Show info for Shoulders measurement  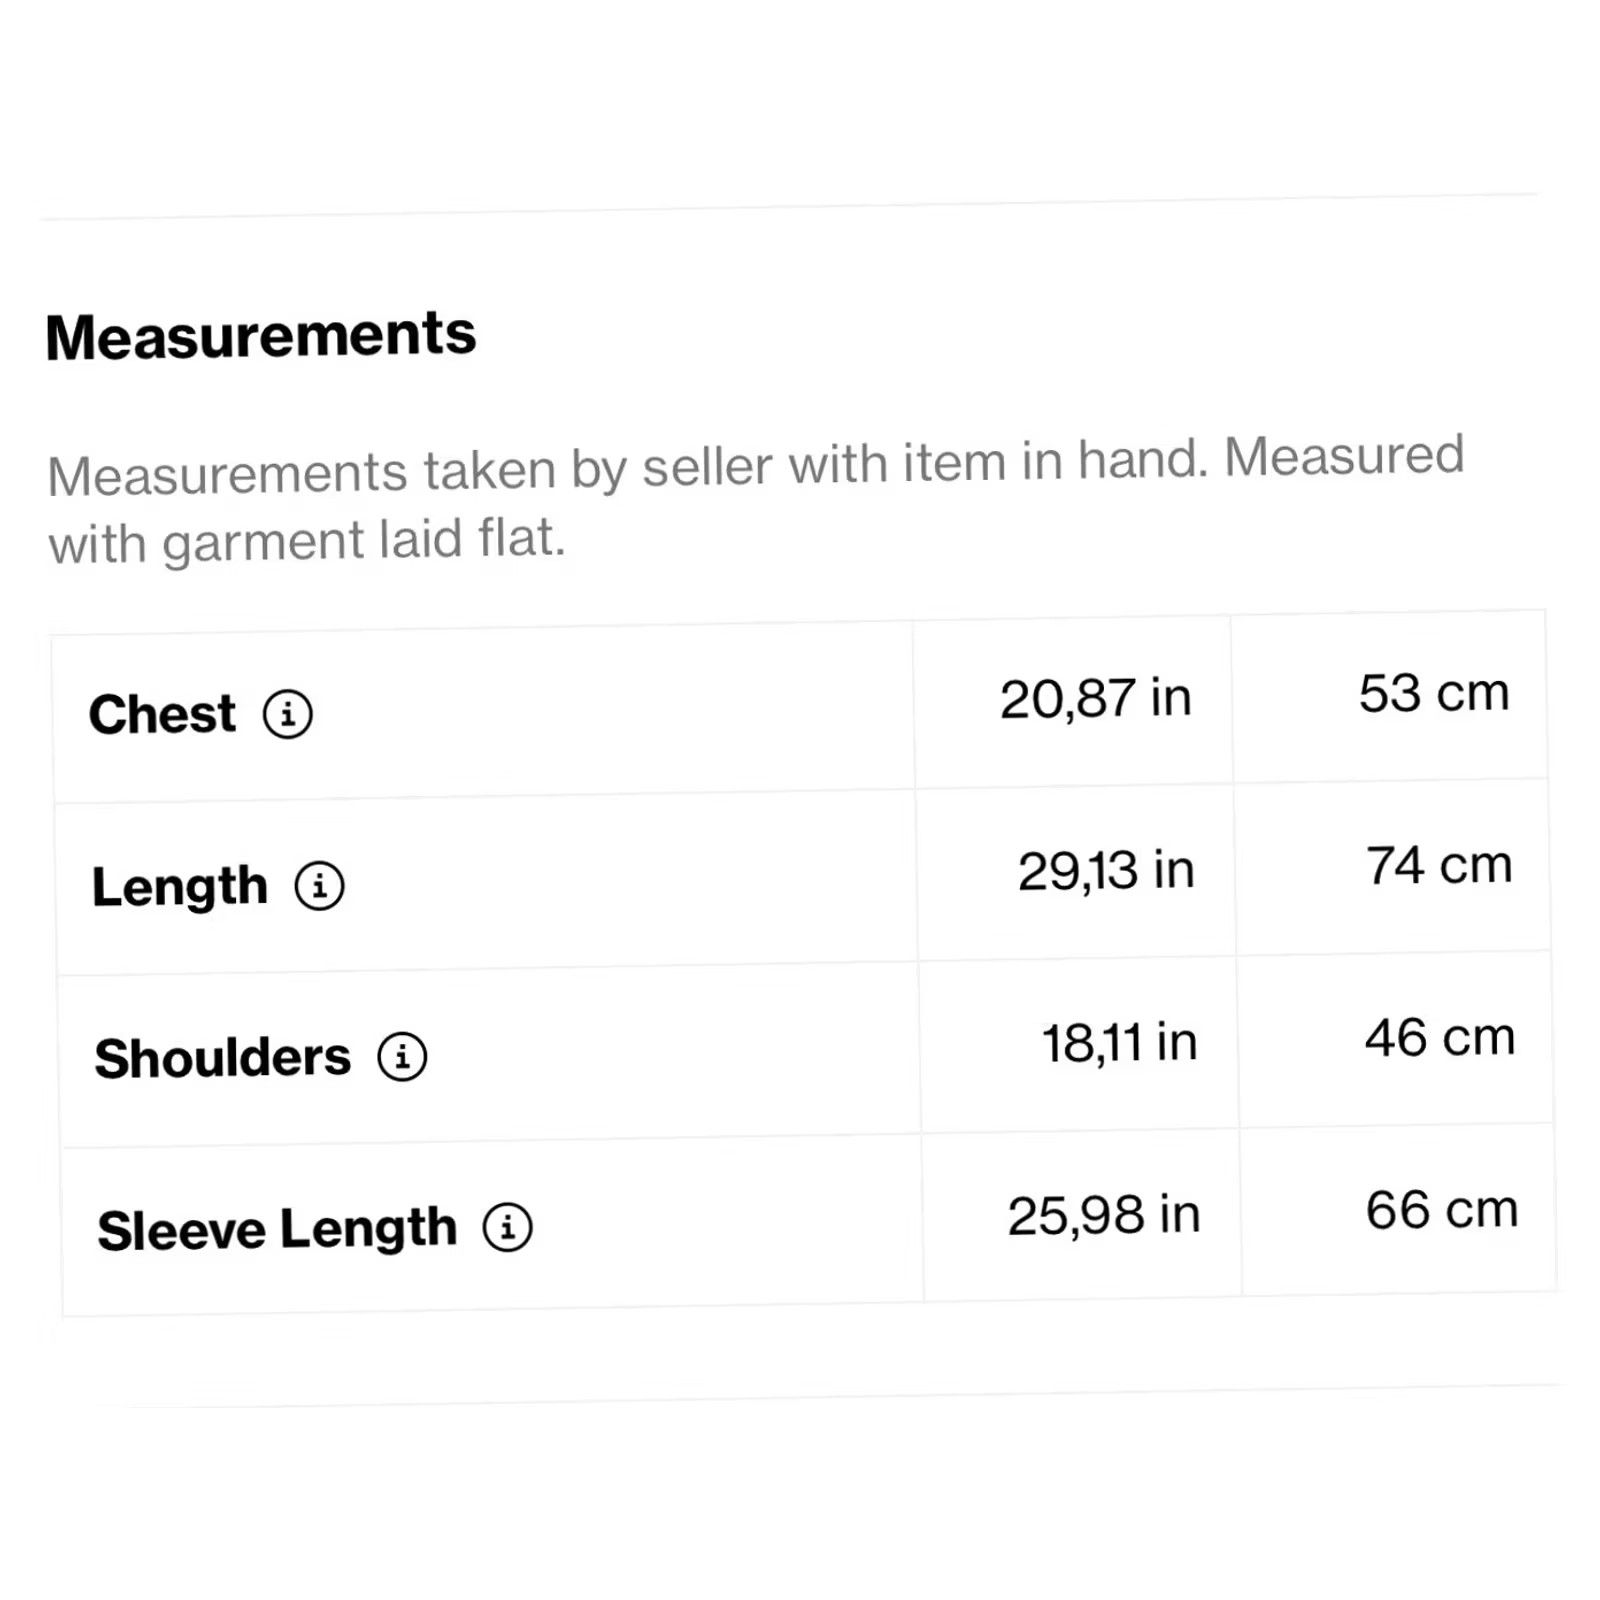403,1057
